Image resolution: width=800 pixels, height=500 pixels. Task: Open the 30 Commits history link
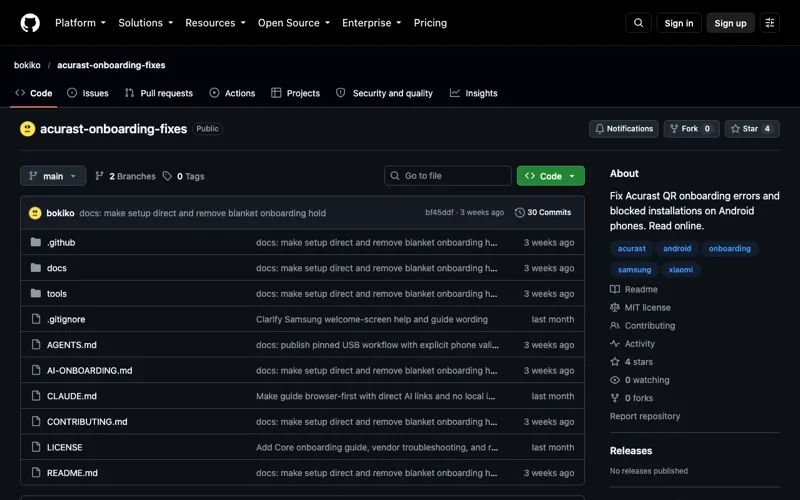point(543,212)
